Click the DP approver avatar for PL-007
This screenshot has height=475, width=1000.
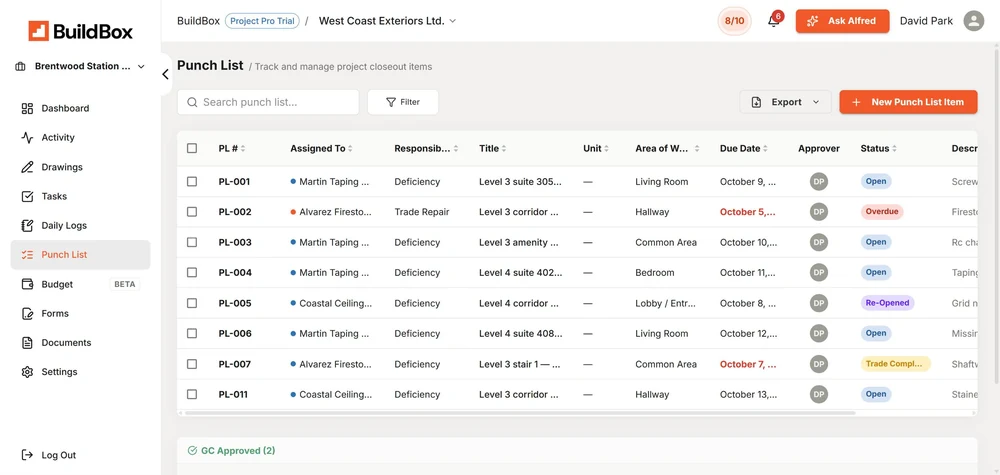point(819,364)
